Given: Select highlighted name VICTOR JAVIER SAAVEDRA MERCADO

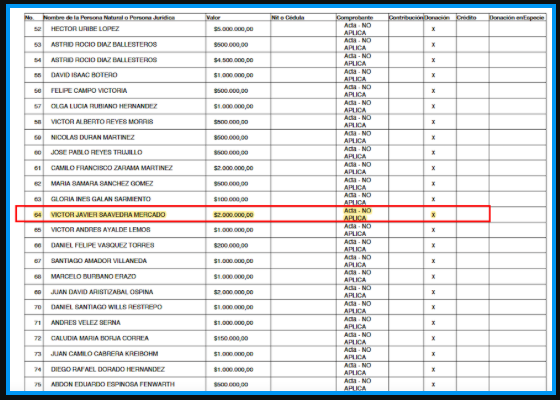Looking at the screenshot, I should (x=108, y=215).
